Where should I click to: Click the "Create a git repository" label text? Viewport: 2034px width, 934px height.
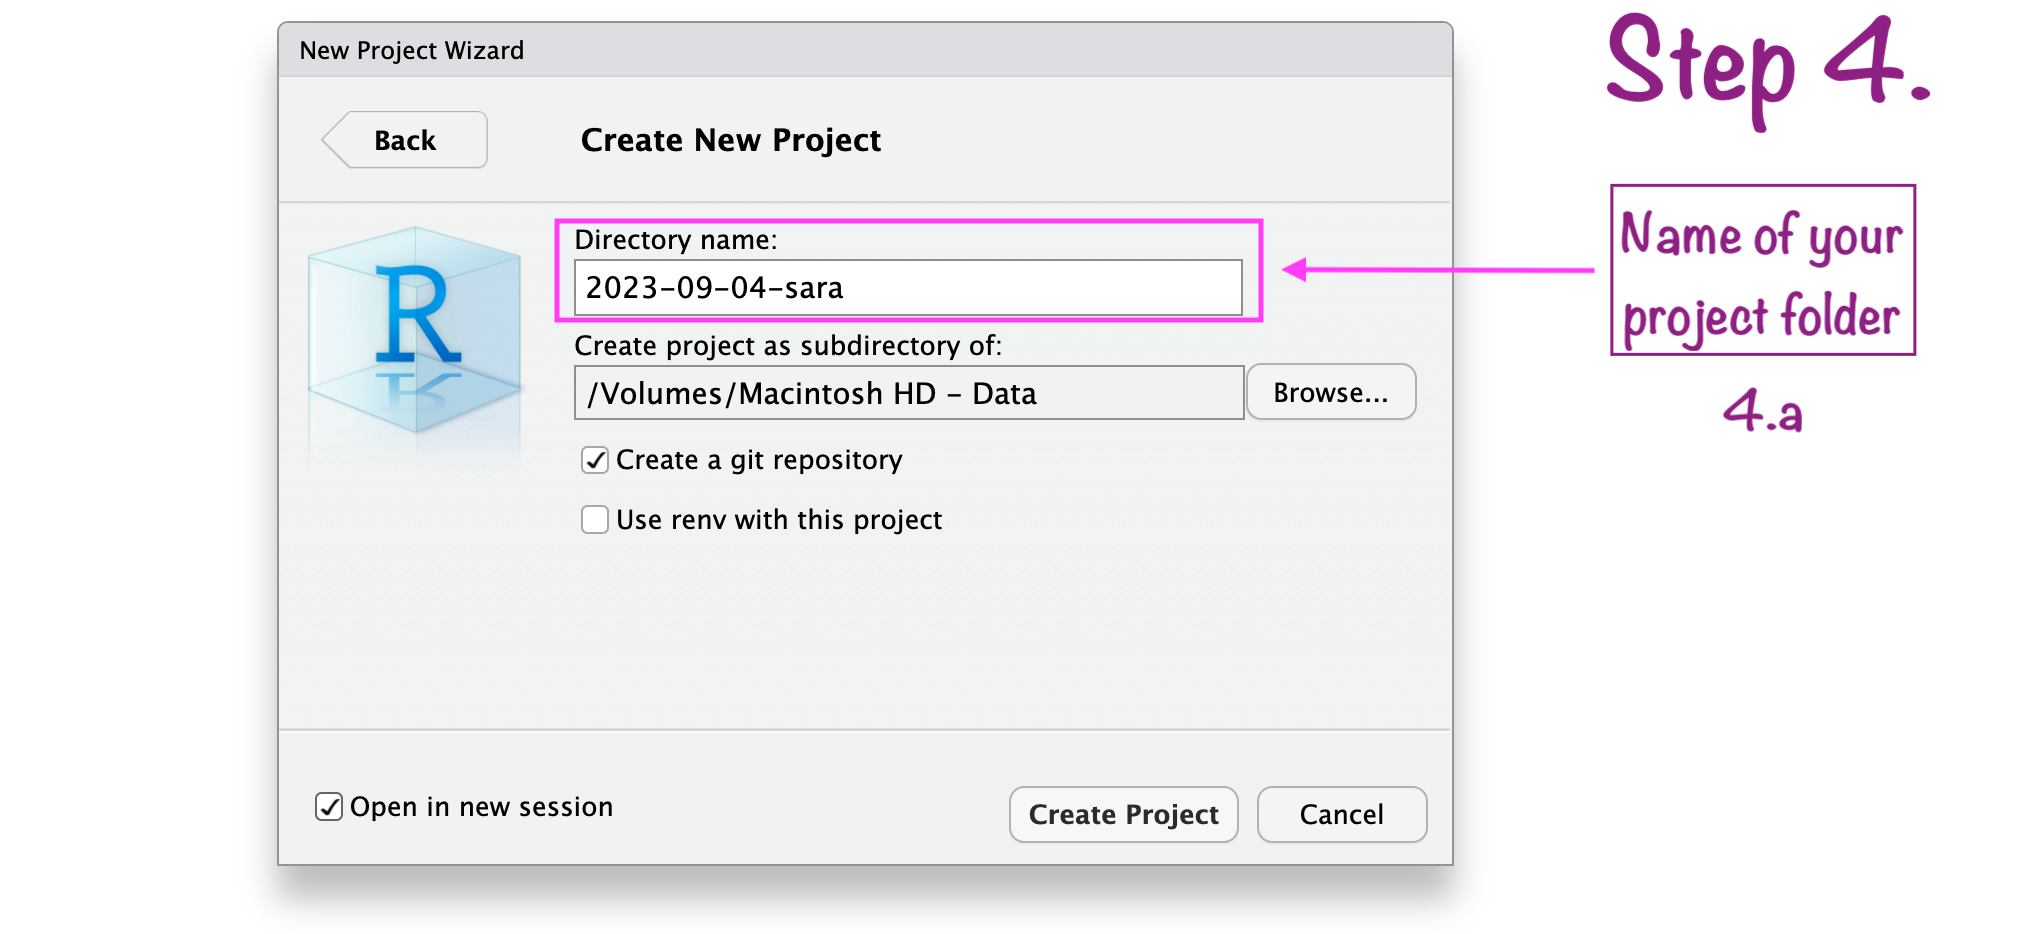point(759,460)
